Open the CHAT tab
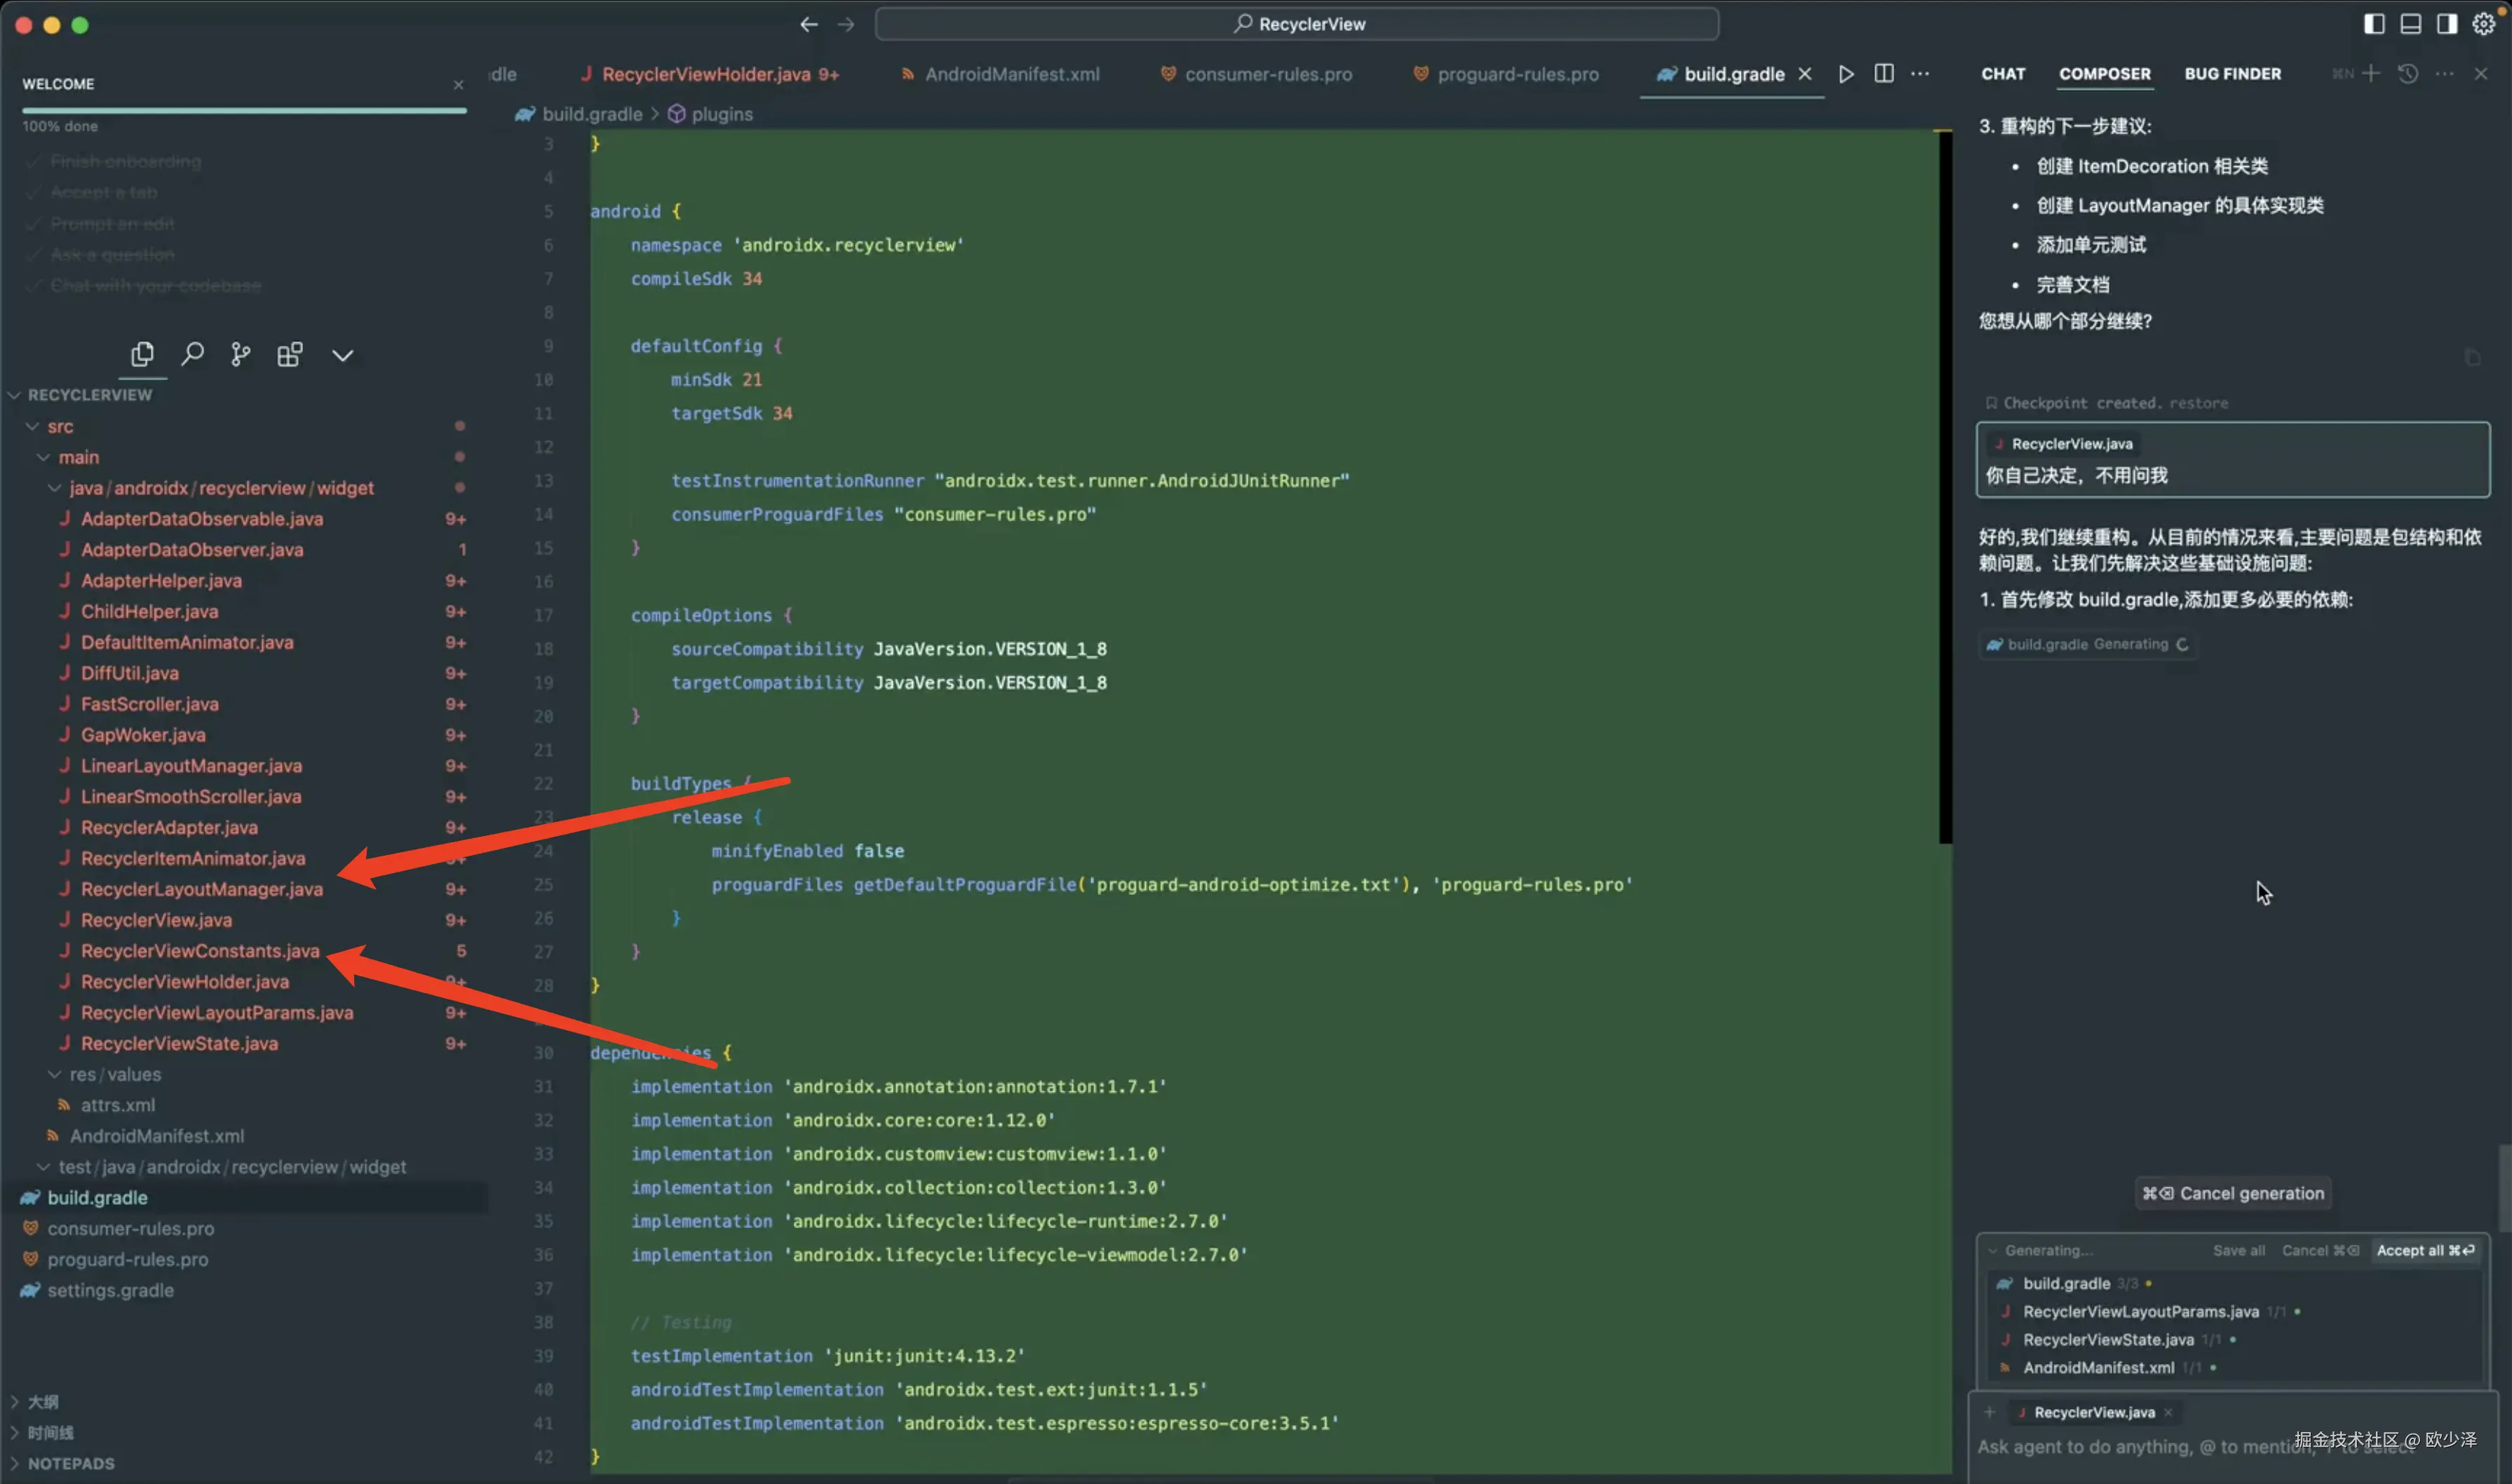 [2003, 74]
